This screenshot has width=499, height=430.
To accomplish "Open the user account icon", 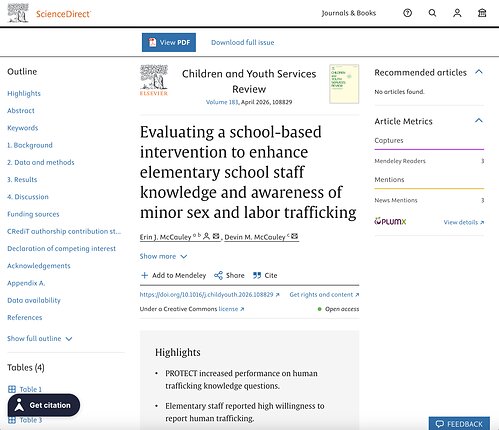I will [x=457, y=13].
